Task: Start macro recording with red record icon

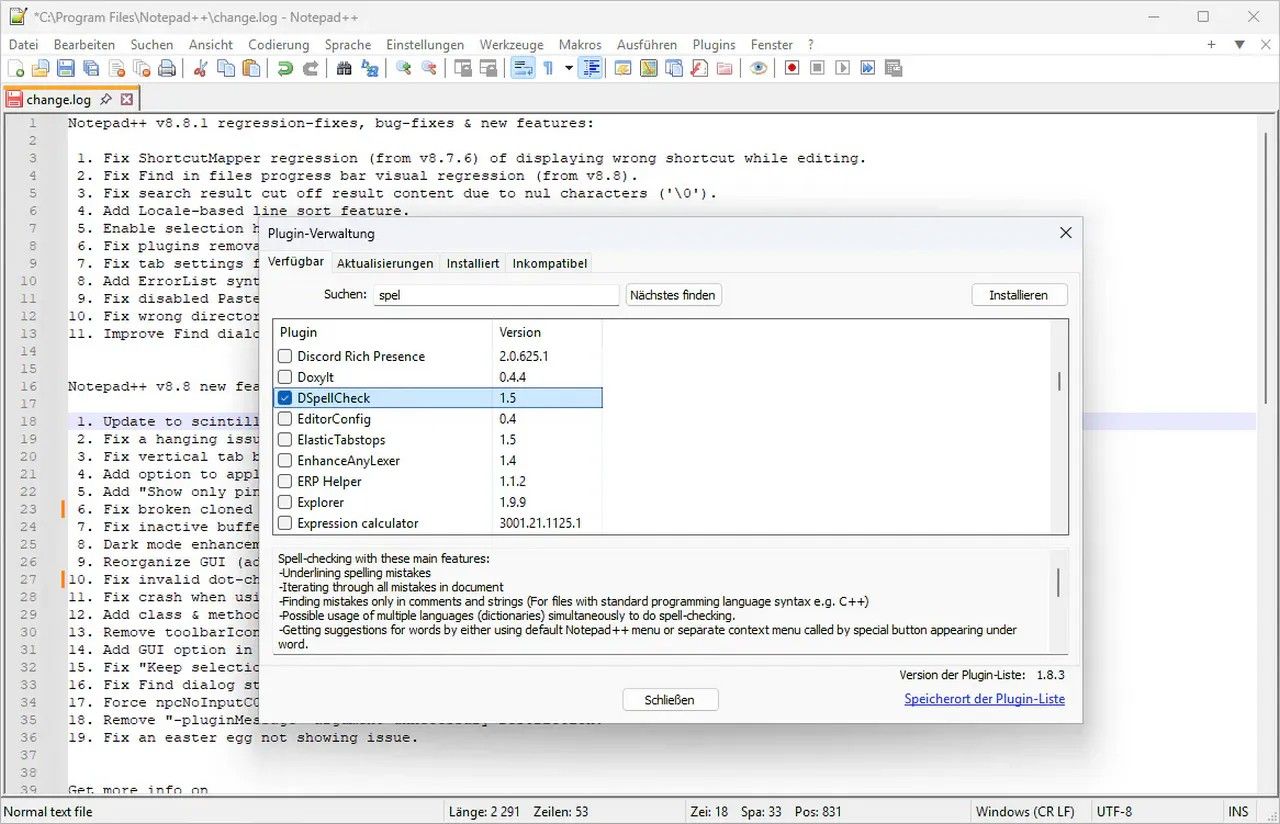Action: tap(792, 69)
